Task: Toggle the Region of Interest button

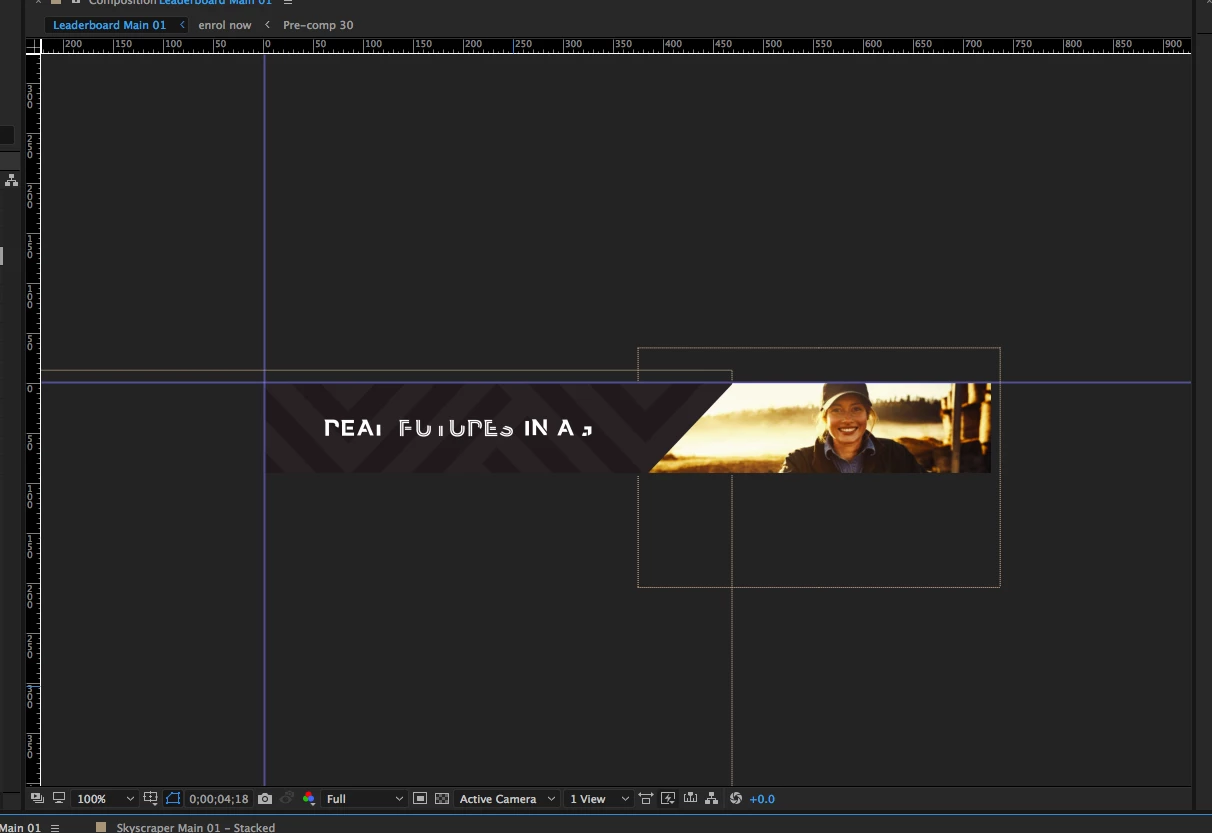Action: click(x=420, y=798)
